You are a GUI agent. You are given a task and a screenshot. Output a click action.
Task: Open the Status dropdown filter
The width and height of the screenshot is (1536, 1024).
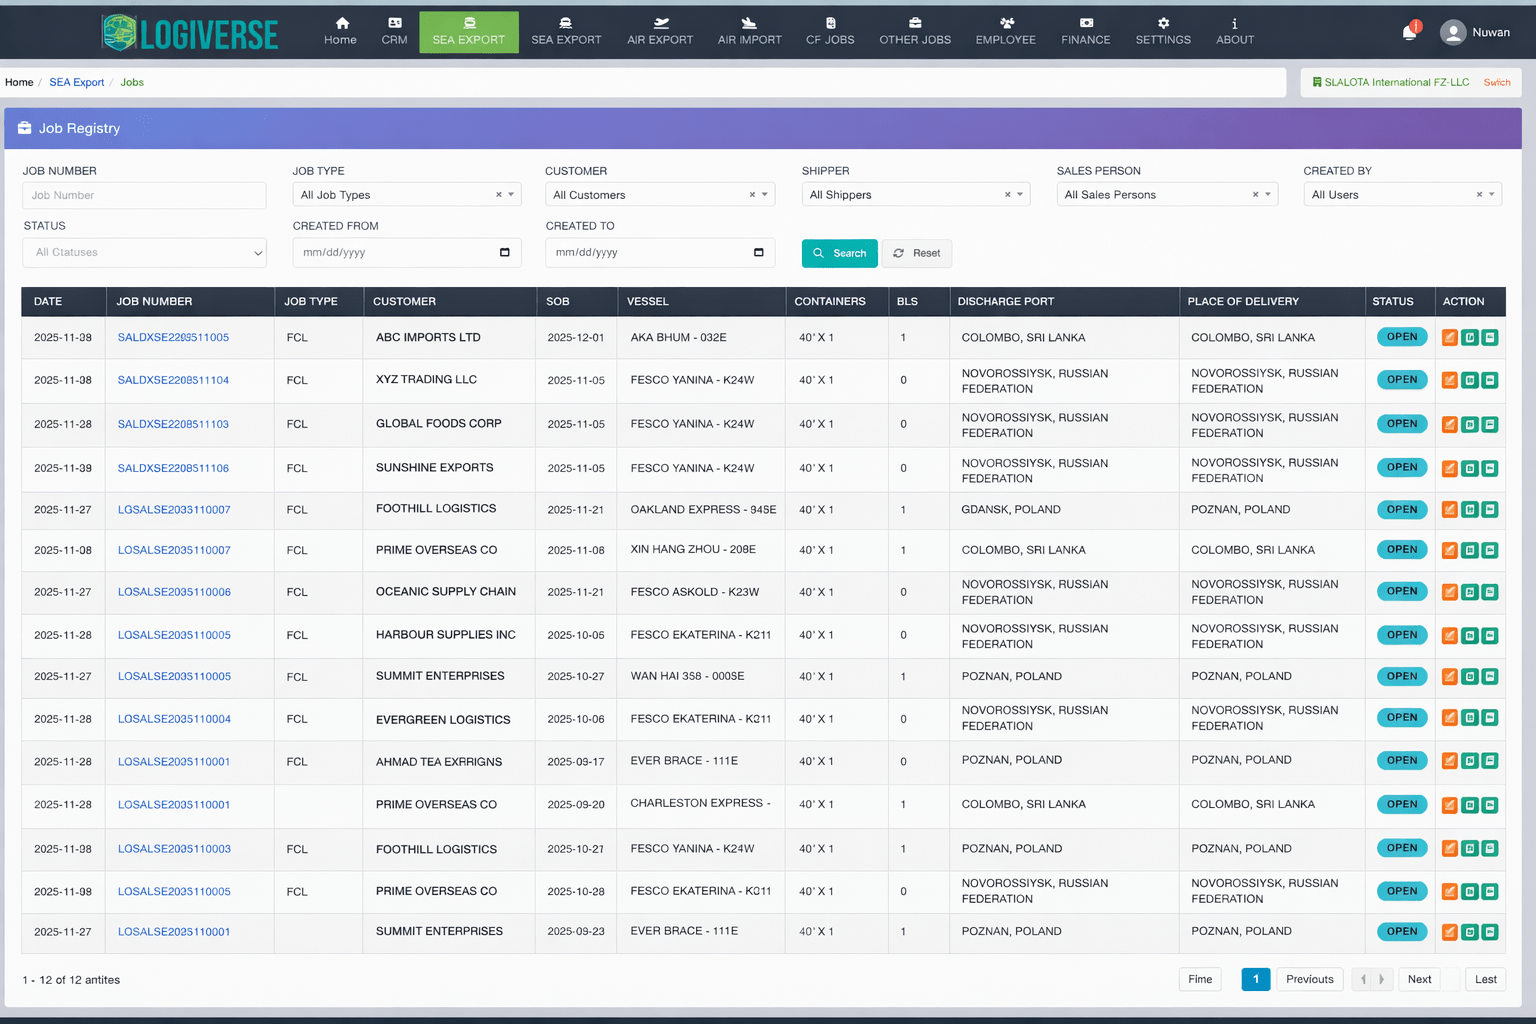[144, 253]
